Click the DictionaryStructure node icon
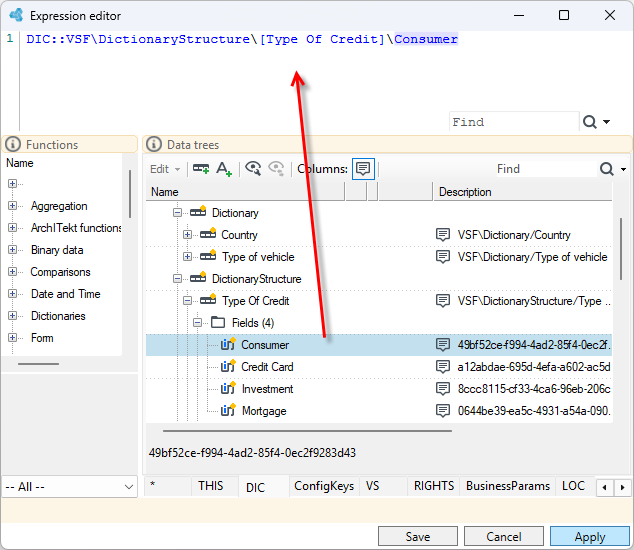Screen dimensions: 634x550 [198, 278]
